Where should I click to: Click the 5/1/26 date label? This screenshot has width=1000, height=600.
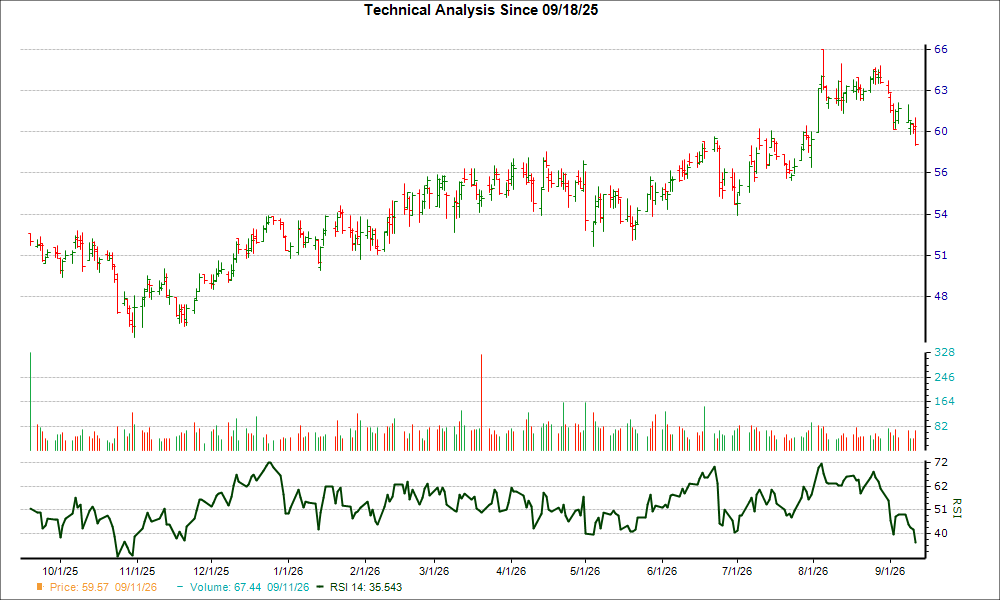(x=585, y=571)
